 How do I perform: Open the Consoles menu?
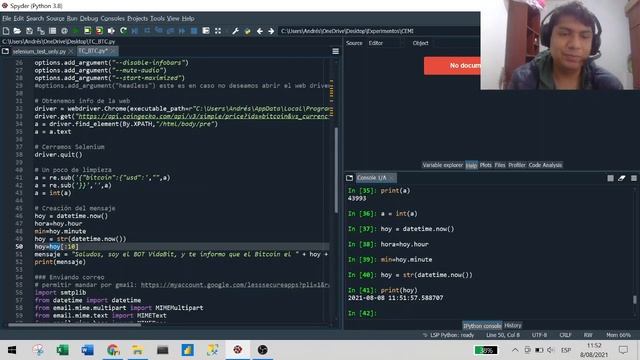click(x=113, y=18)
